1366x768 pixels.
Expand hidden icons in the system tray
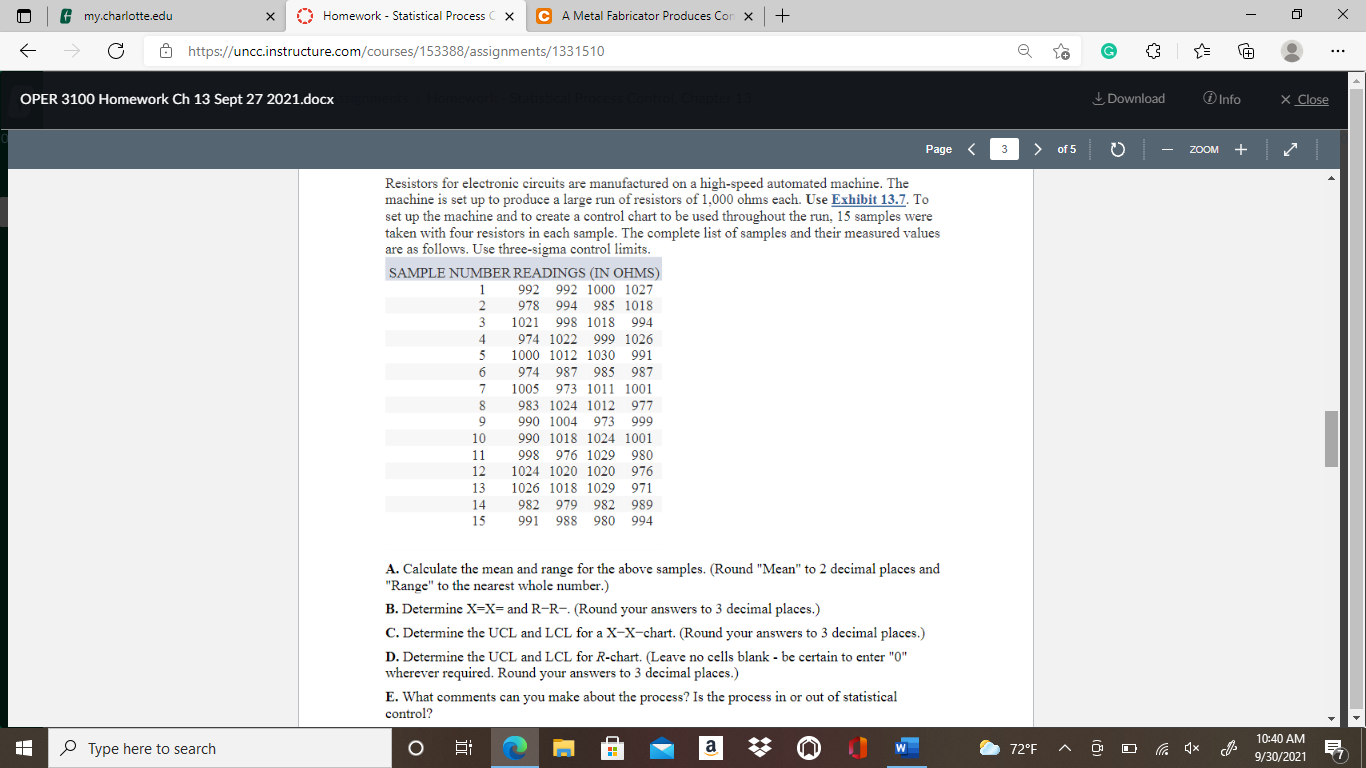click(x=1067, y=747)
